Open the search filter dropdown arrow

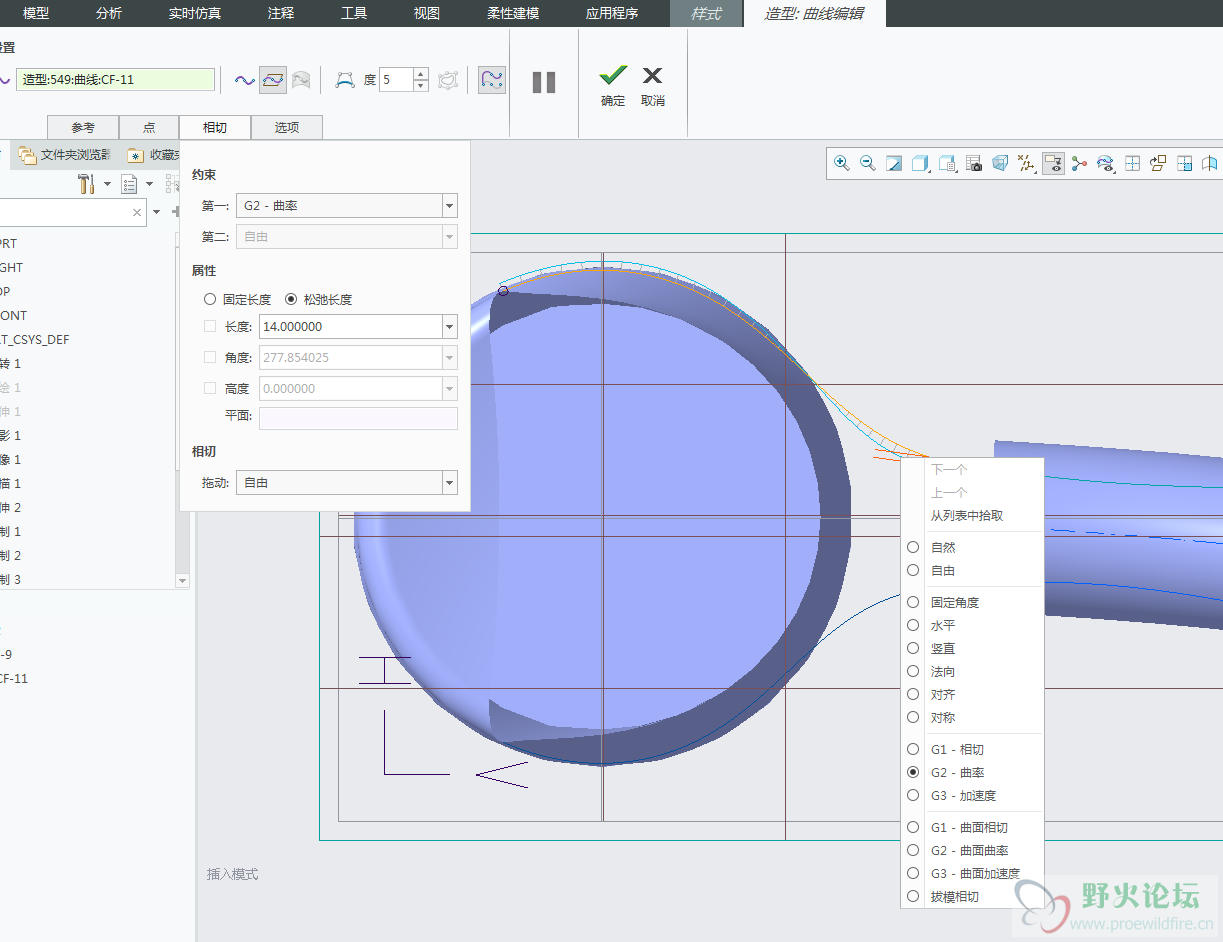[x=157, y=212]
